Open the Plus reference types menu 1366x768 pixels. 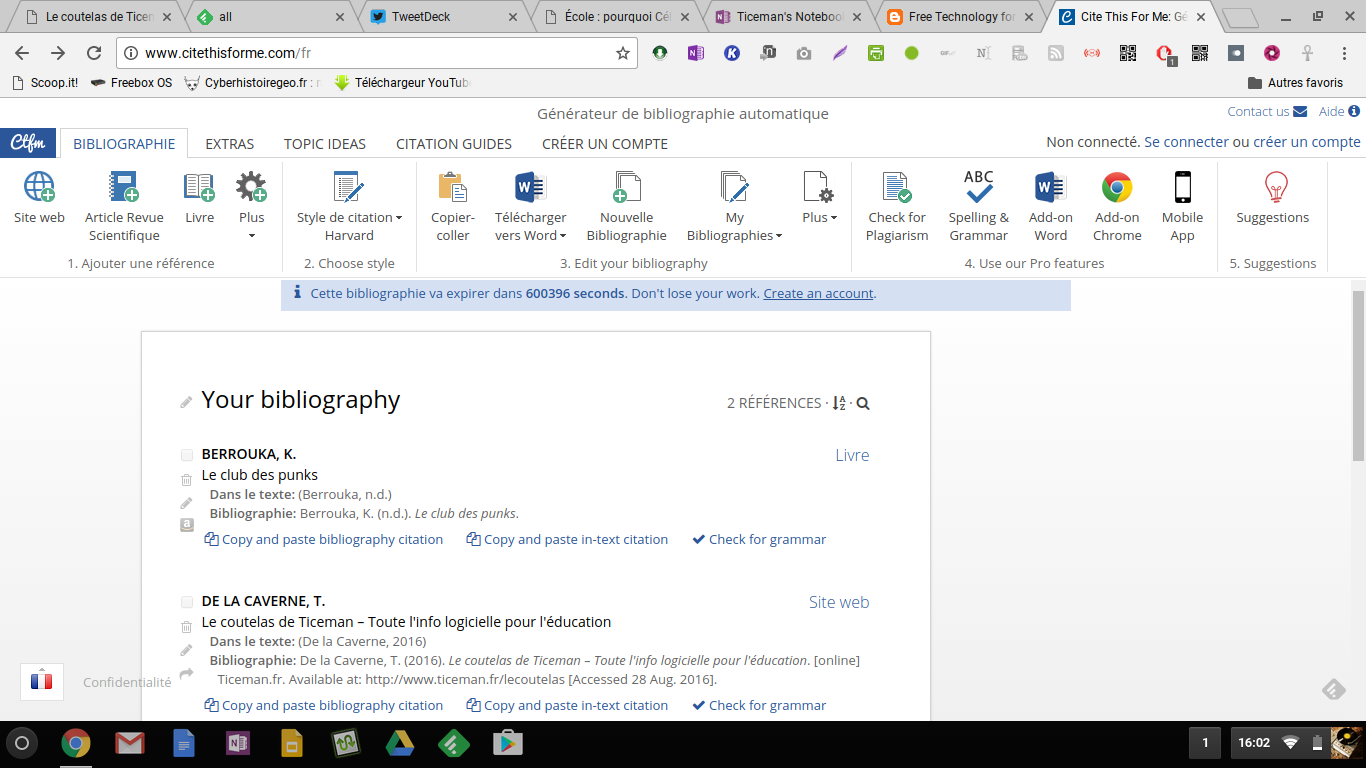pyautogui.click(x=251, y=205)
